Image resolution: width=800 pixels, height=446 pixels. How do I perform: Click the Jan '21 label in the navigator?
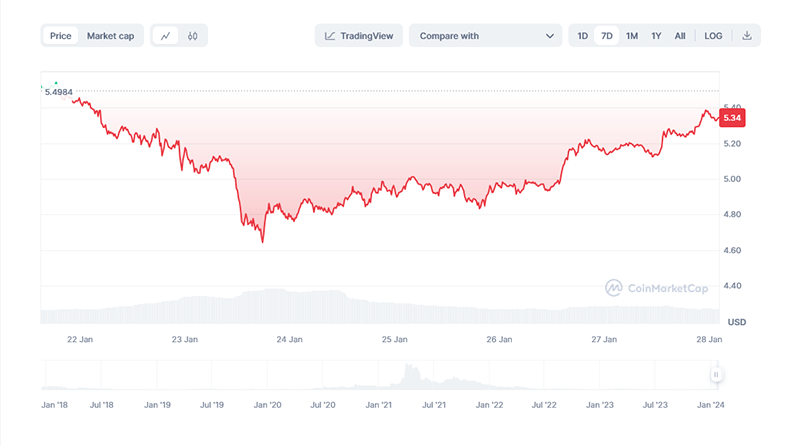(x=378, y=405)
